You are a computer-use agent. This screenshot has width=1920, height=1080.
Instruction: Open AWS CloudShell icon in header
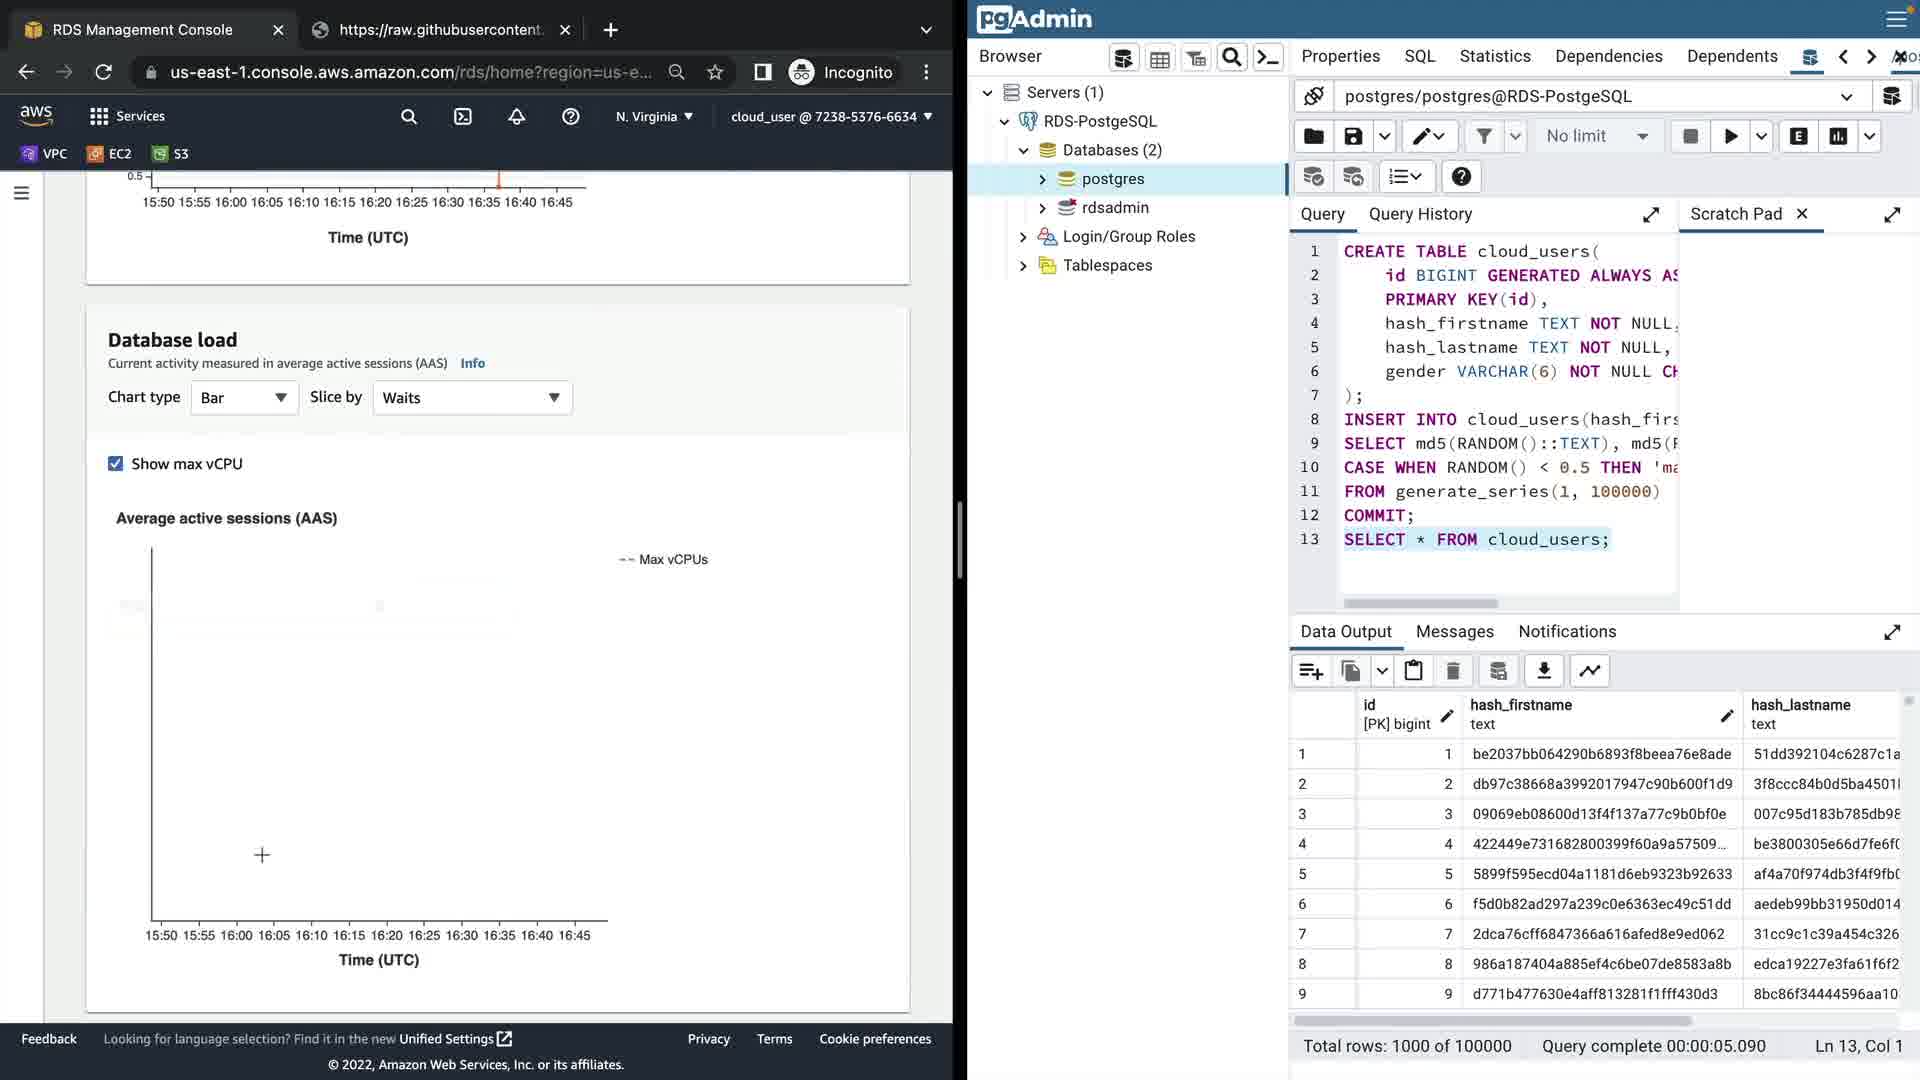point(463,116)
